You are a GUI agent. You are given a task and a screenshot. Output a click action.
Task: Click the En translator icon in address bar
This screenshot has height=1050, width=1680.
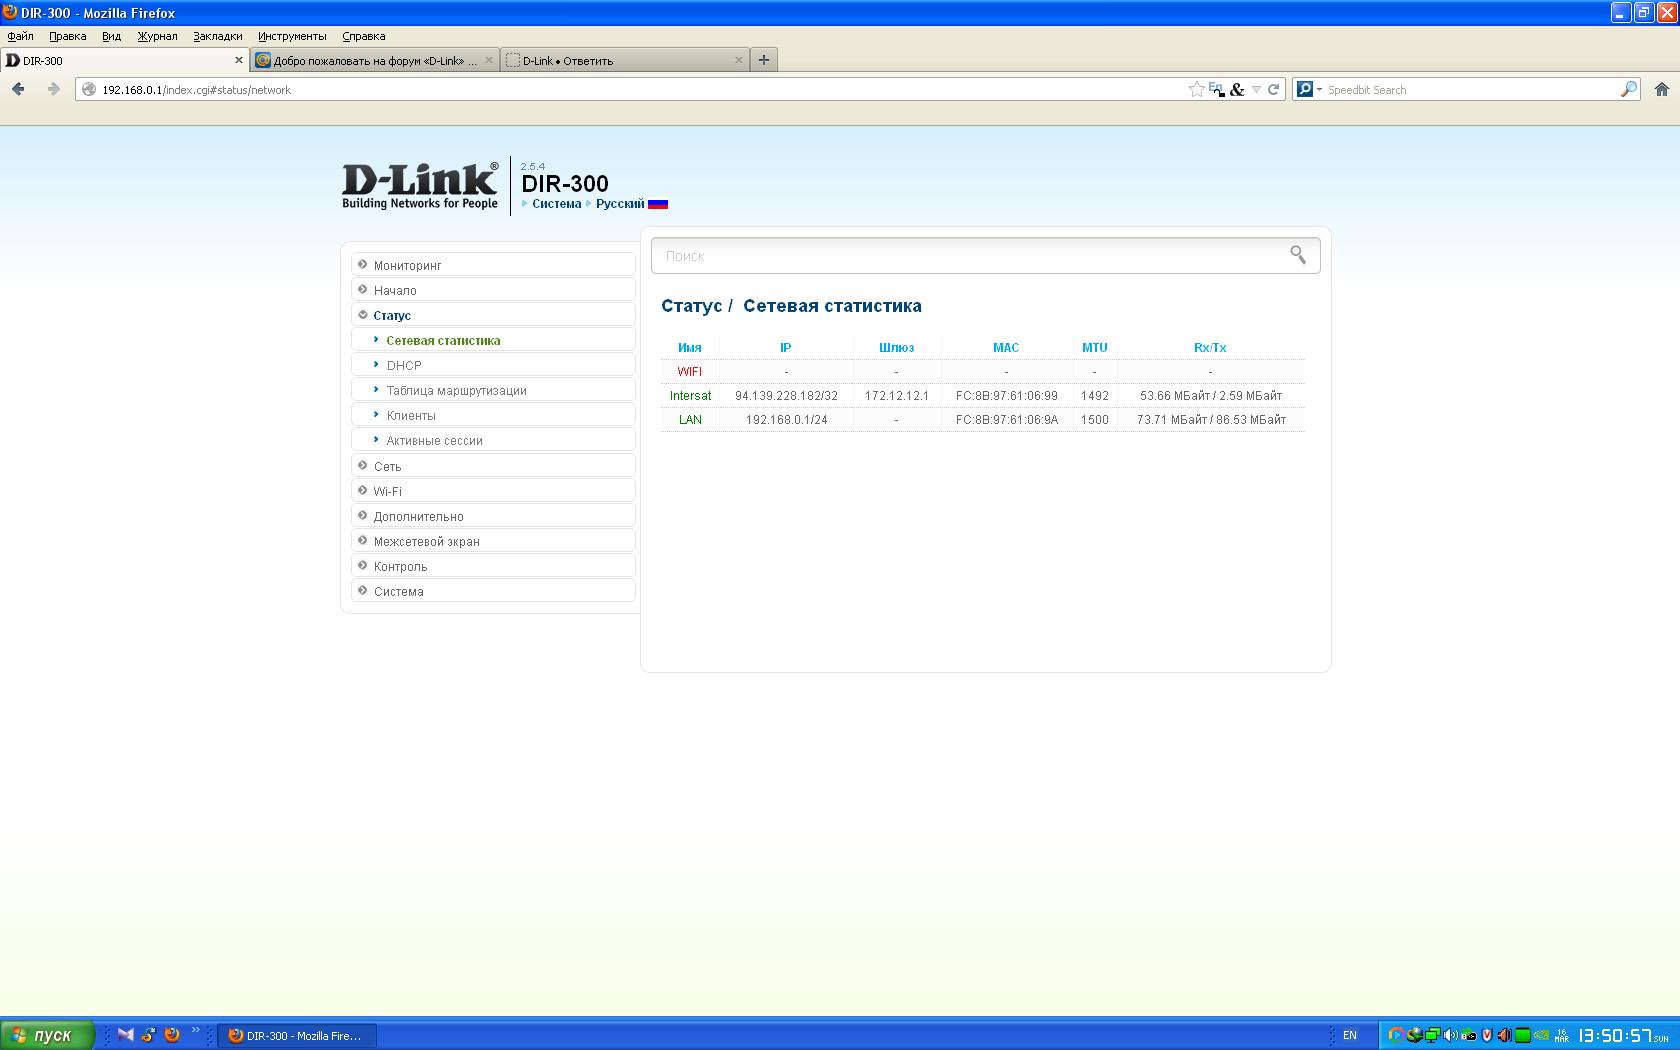tap(1217, 89)
